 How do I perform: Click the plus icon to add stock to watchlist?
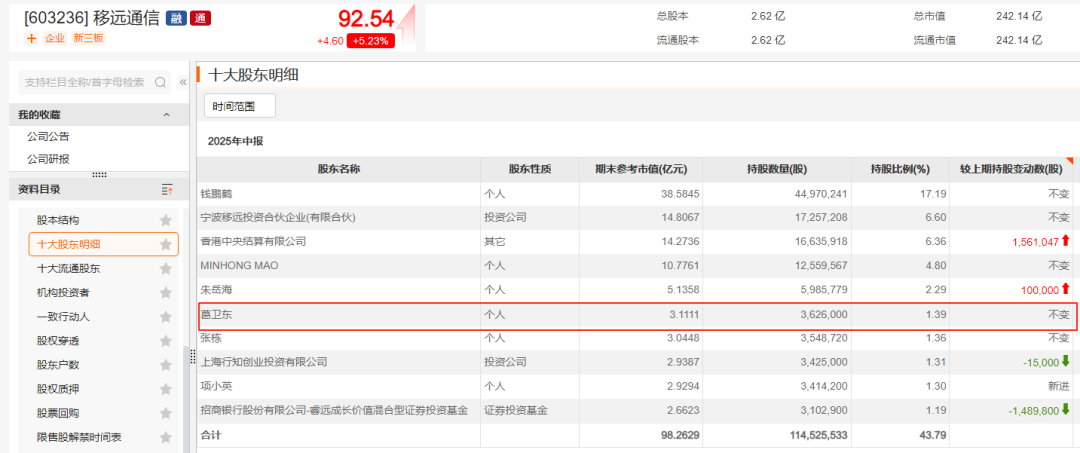31,39
